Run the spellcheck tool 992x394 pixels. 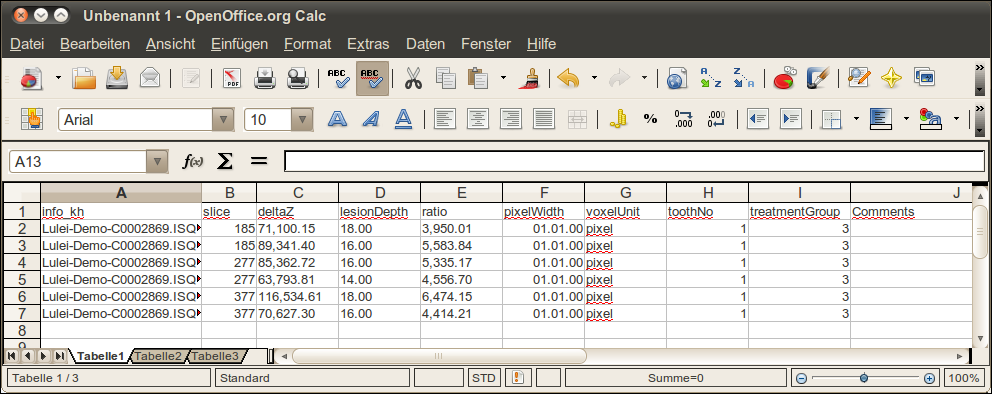click(x=339, y=78)
